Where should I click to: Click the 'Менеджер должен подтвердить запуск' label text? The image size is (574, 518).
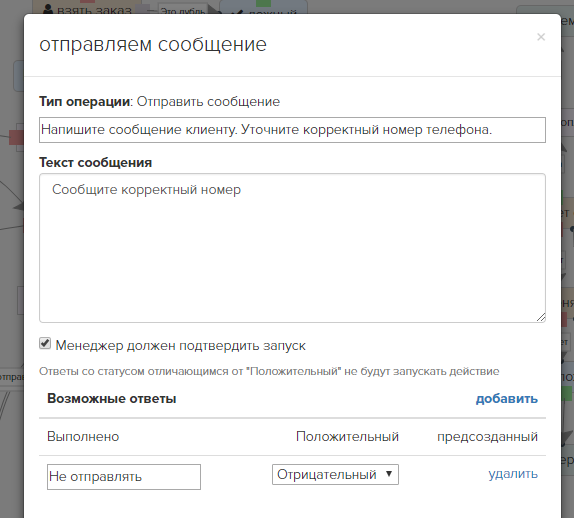pos(180,345)
